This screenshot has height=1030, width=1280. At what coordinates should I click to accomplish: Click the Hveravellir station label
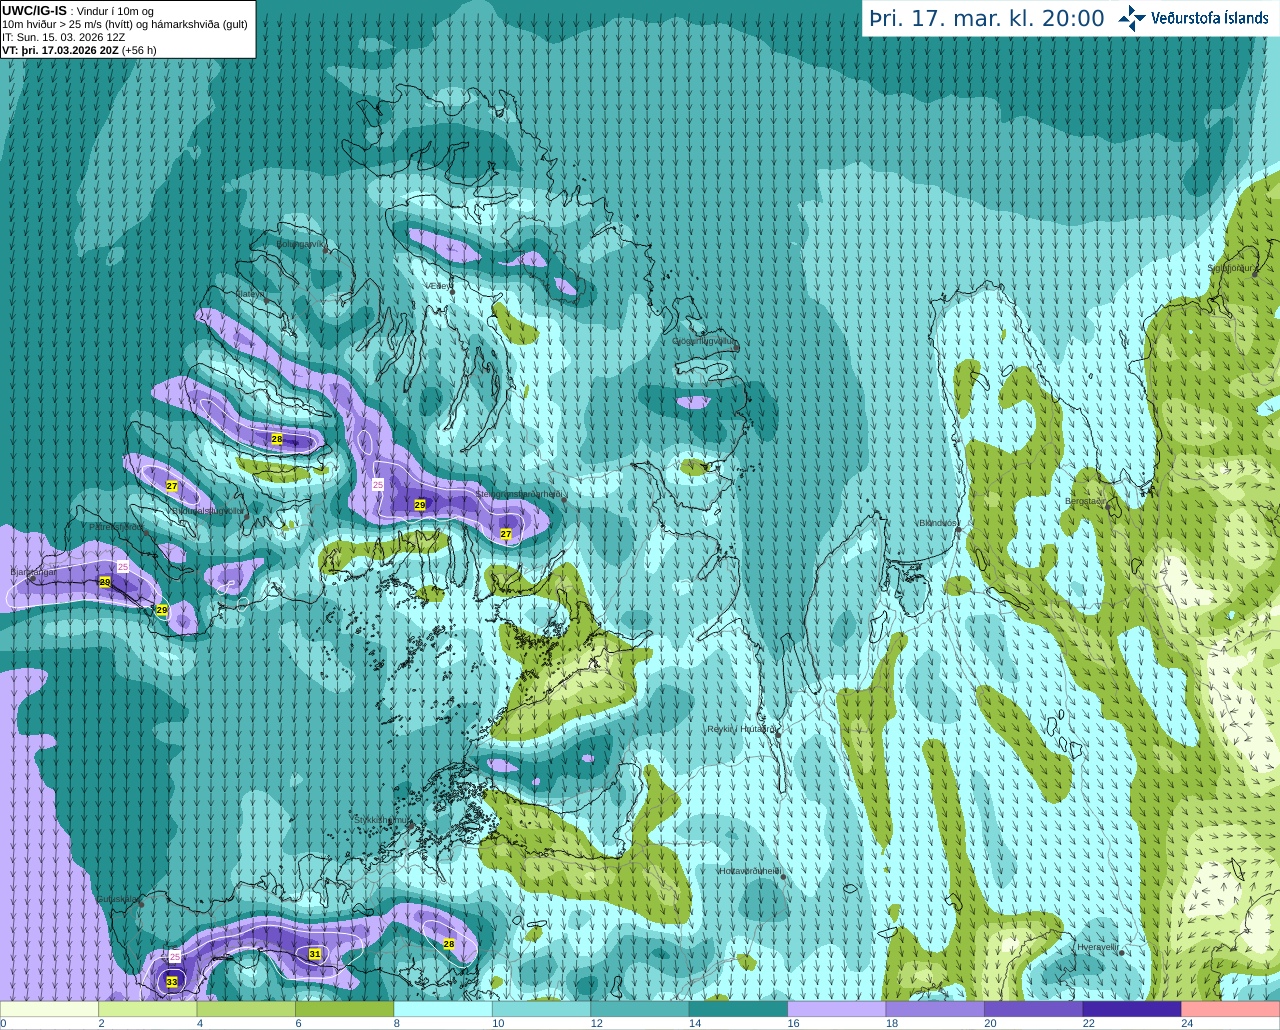pyautogui.click(x=1098, y=947)
